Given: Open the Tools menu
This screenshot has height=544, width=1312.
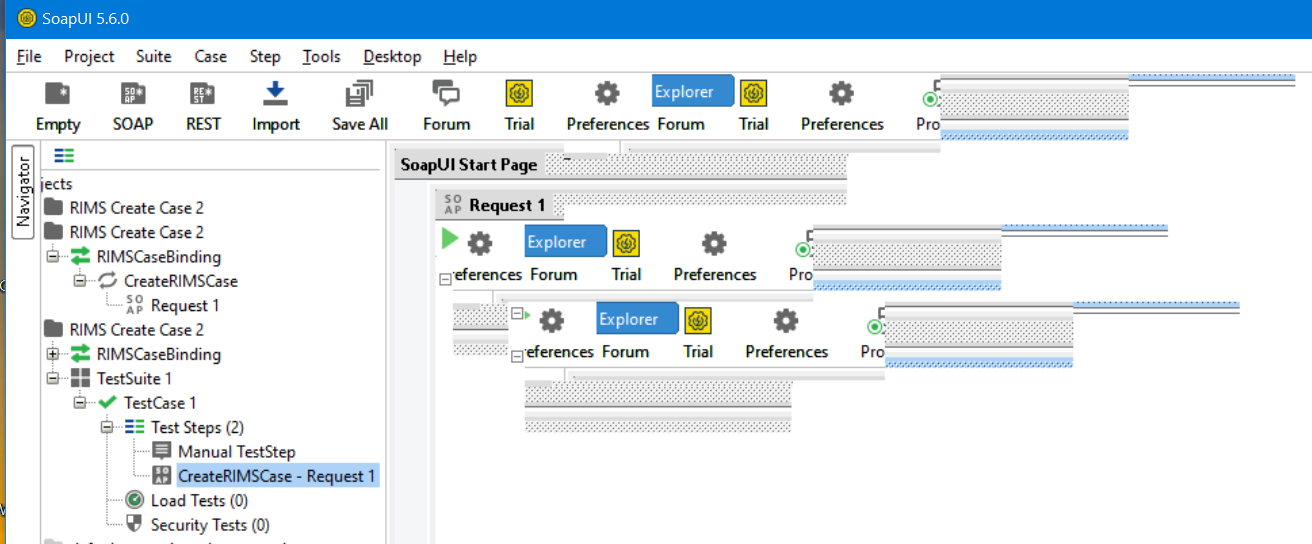Looking at the screenshot, I should 321,57.
